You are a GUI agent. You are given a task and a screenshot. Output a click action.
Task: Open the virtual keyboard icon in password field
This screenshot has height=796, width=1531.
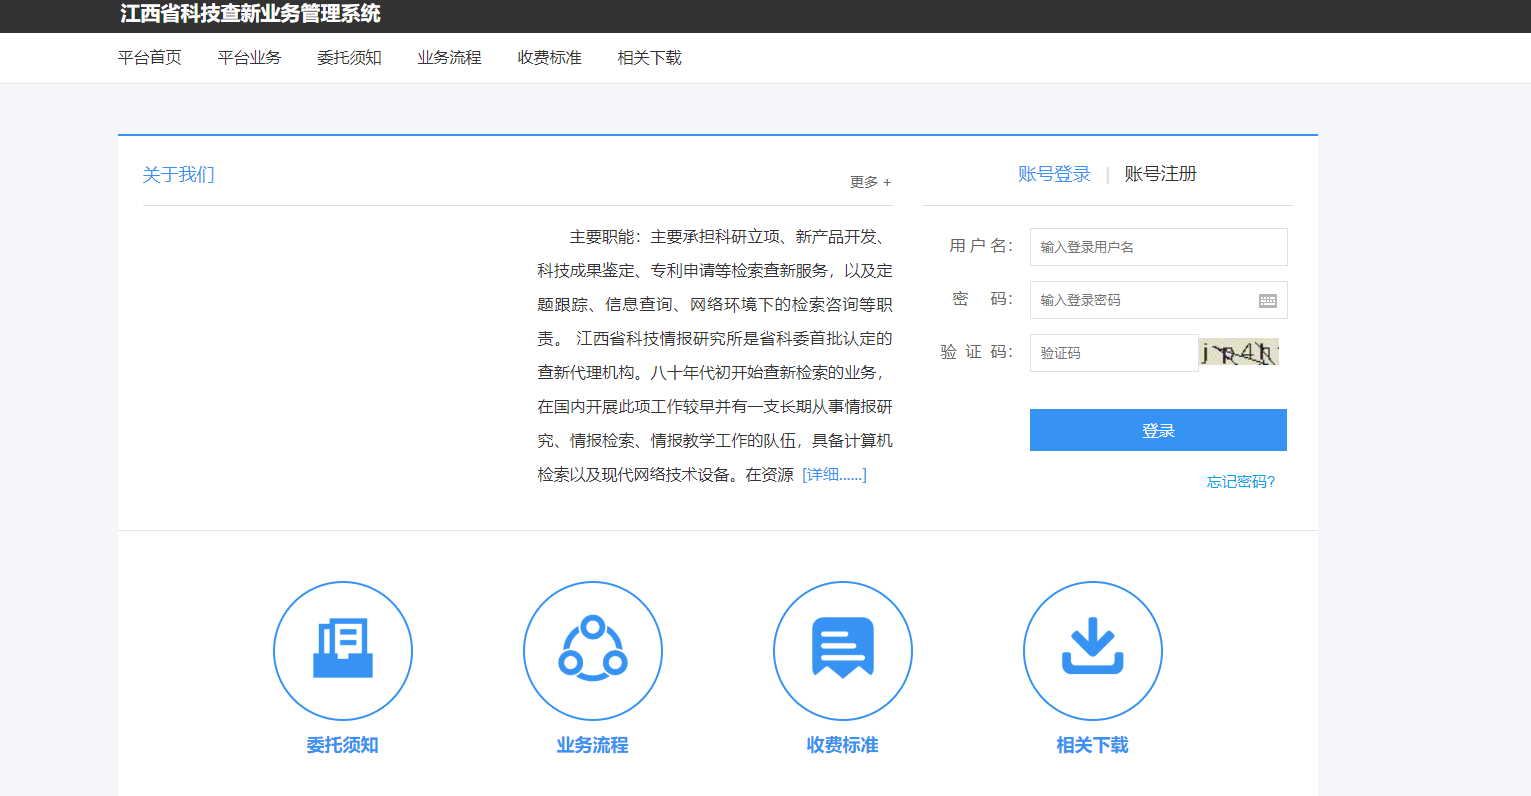[1267, 301]
